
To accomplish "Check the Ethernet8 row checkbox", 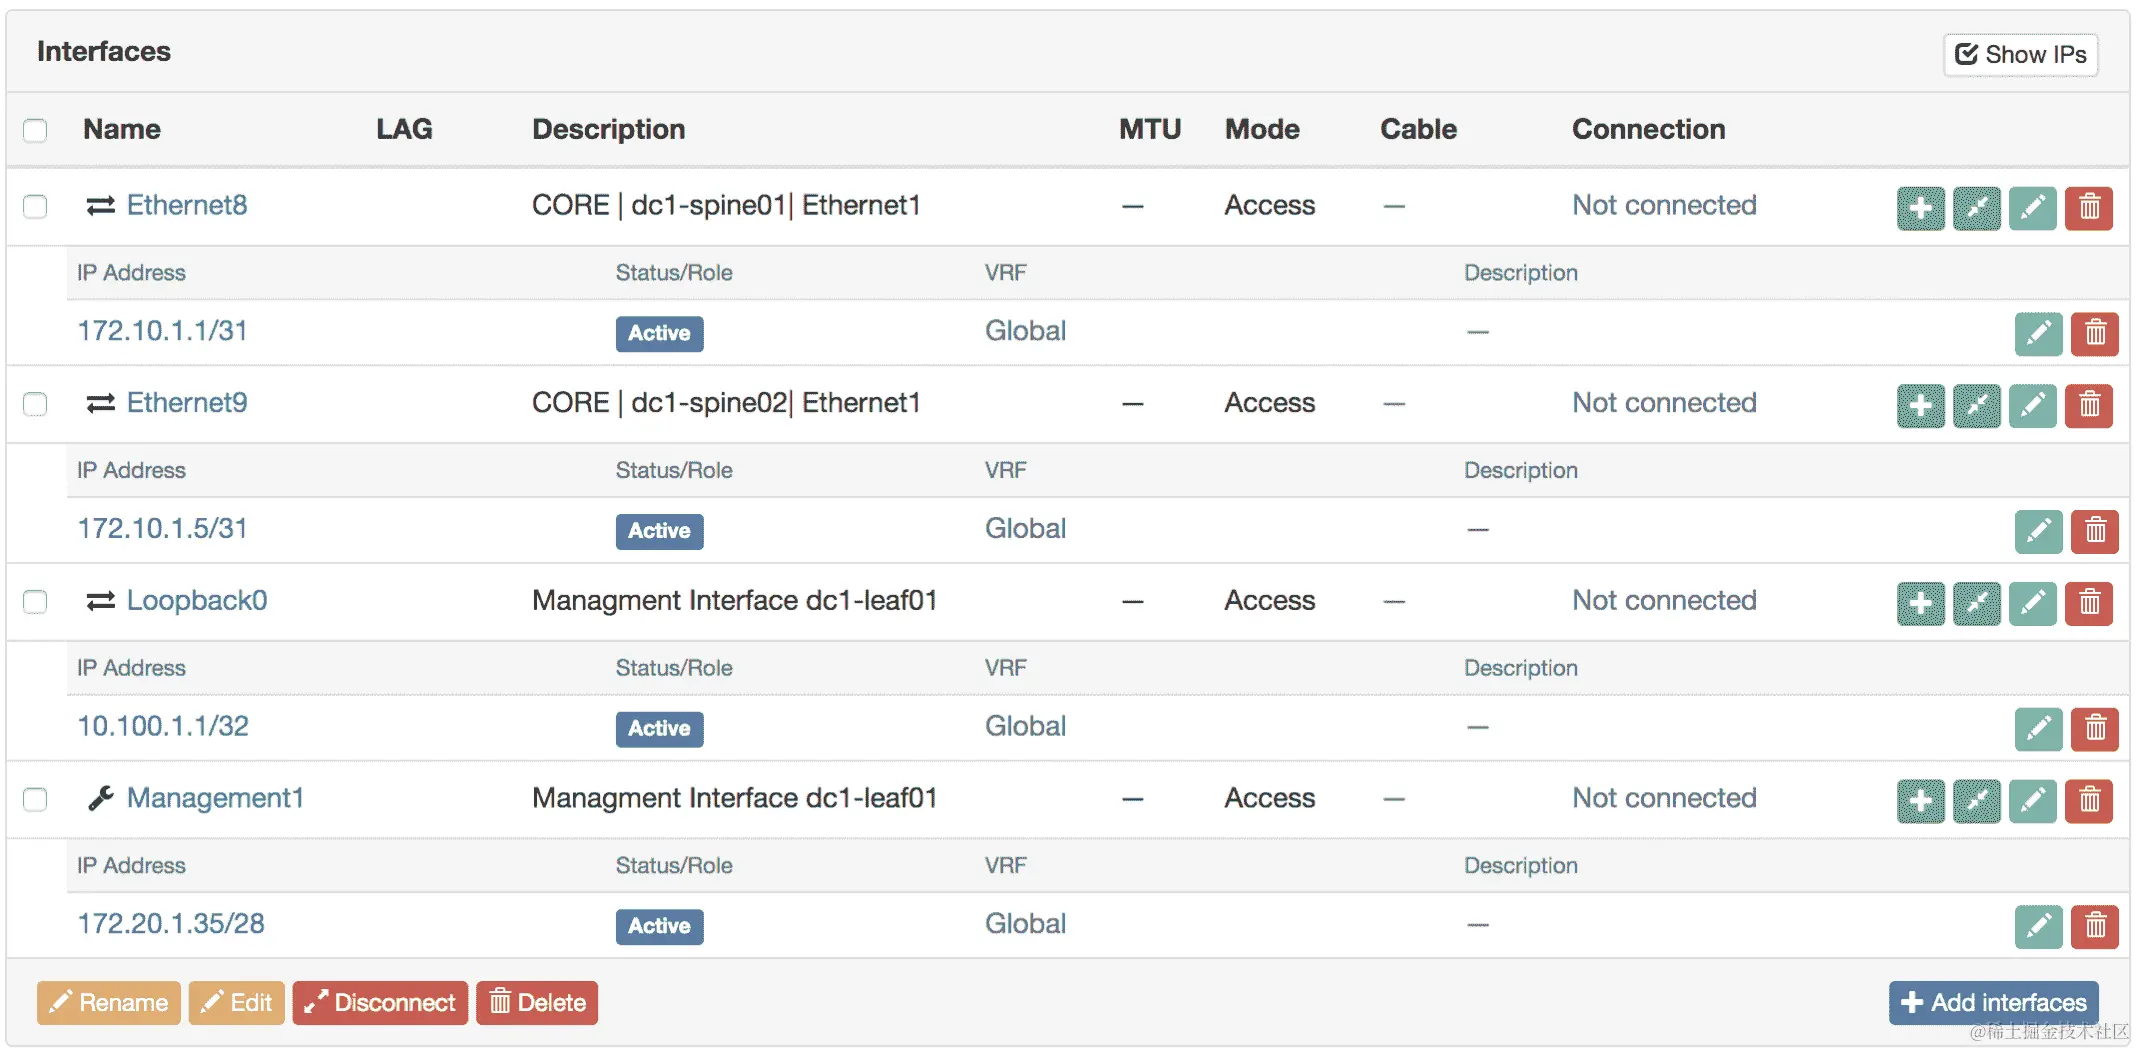I will (x=35, y=206).
